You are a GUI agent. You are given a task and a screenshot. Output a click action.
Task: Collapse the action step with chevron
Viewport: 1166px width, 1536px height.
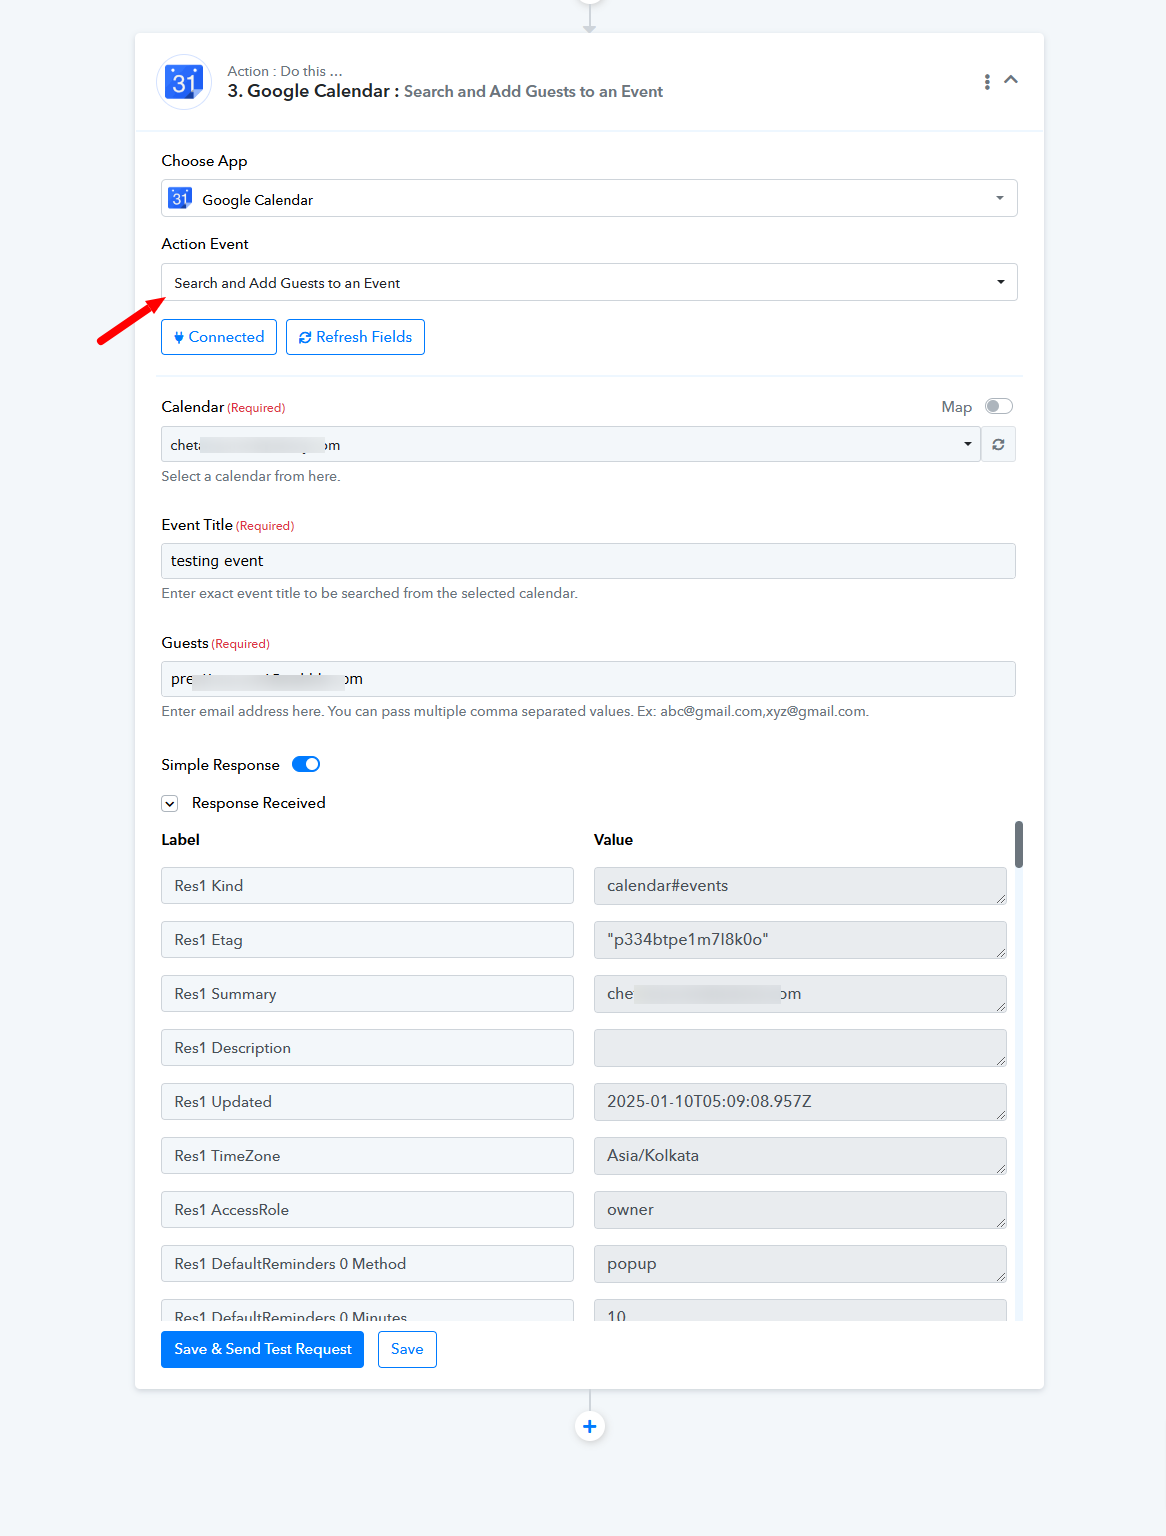point(1011,80)
